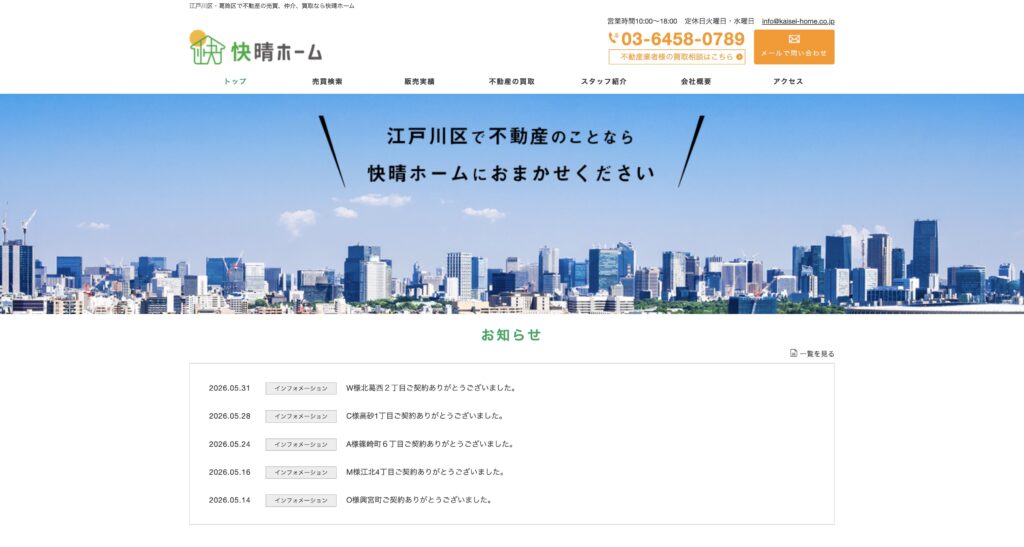
Task: Click the date 2026.05.14
Action: coord(229,500)
